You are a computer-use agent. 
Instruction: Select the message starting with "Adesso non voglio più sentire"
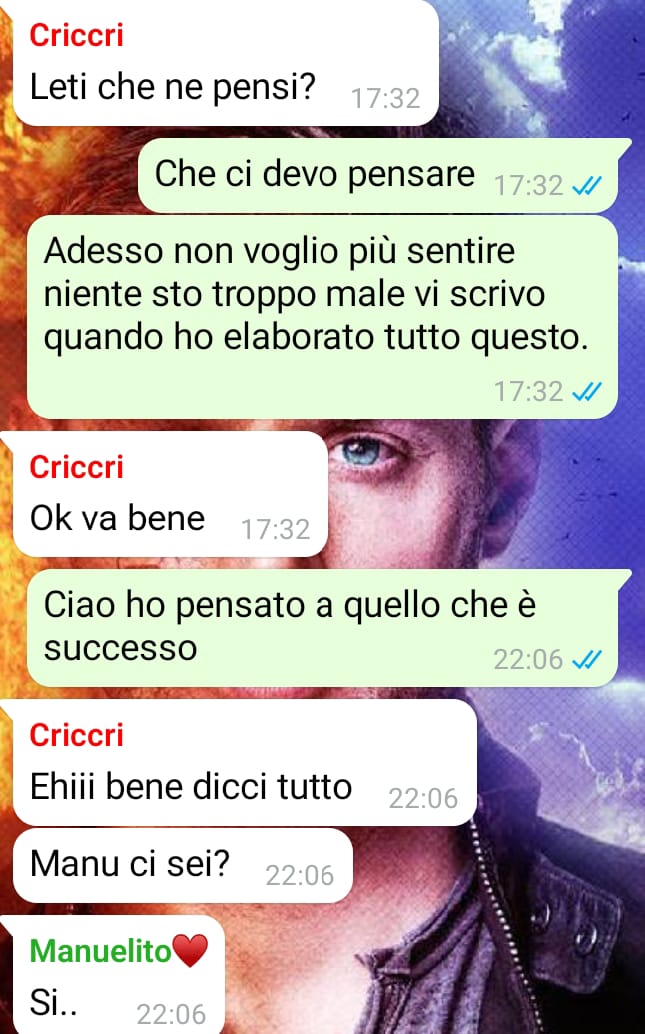click(322, 317)
